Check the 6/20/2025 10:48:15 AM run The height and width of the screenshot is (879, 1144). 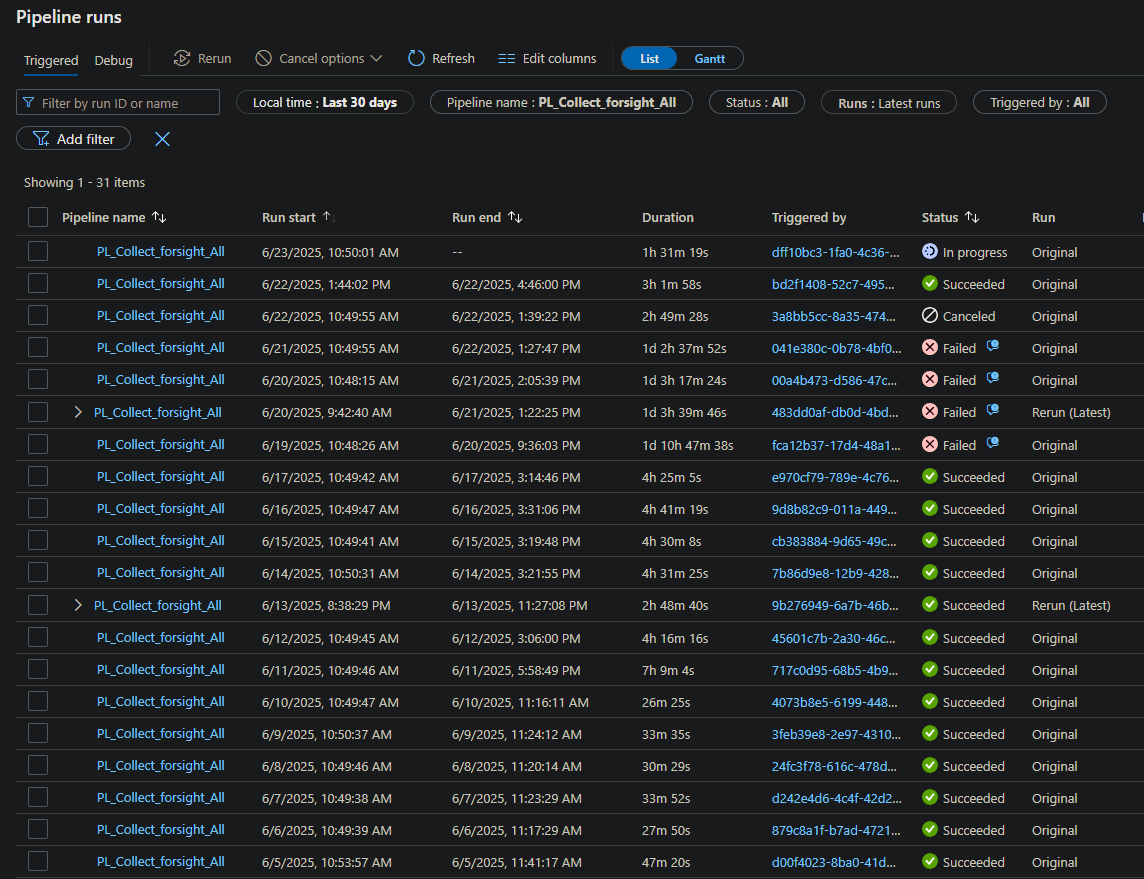pyautogui.click(x=38, y=380)
